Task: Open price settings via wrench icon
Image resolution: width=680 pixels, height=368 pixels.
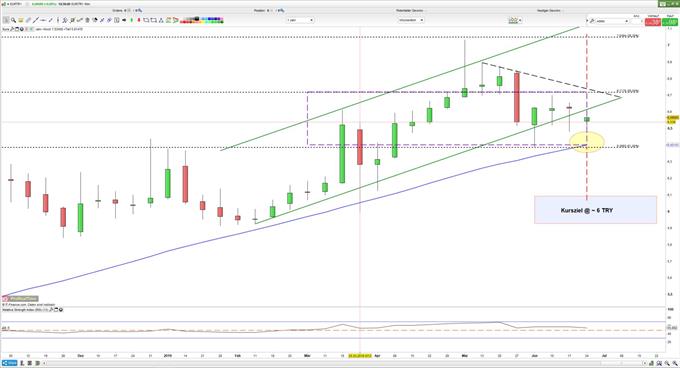Action: click(12, 29)
